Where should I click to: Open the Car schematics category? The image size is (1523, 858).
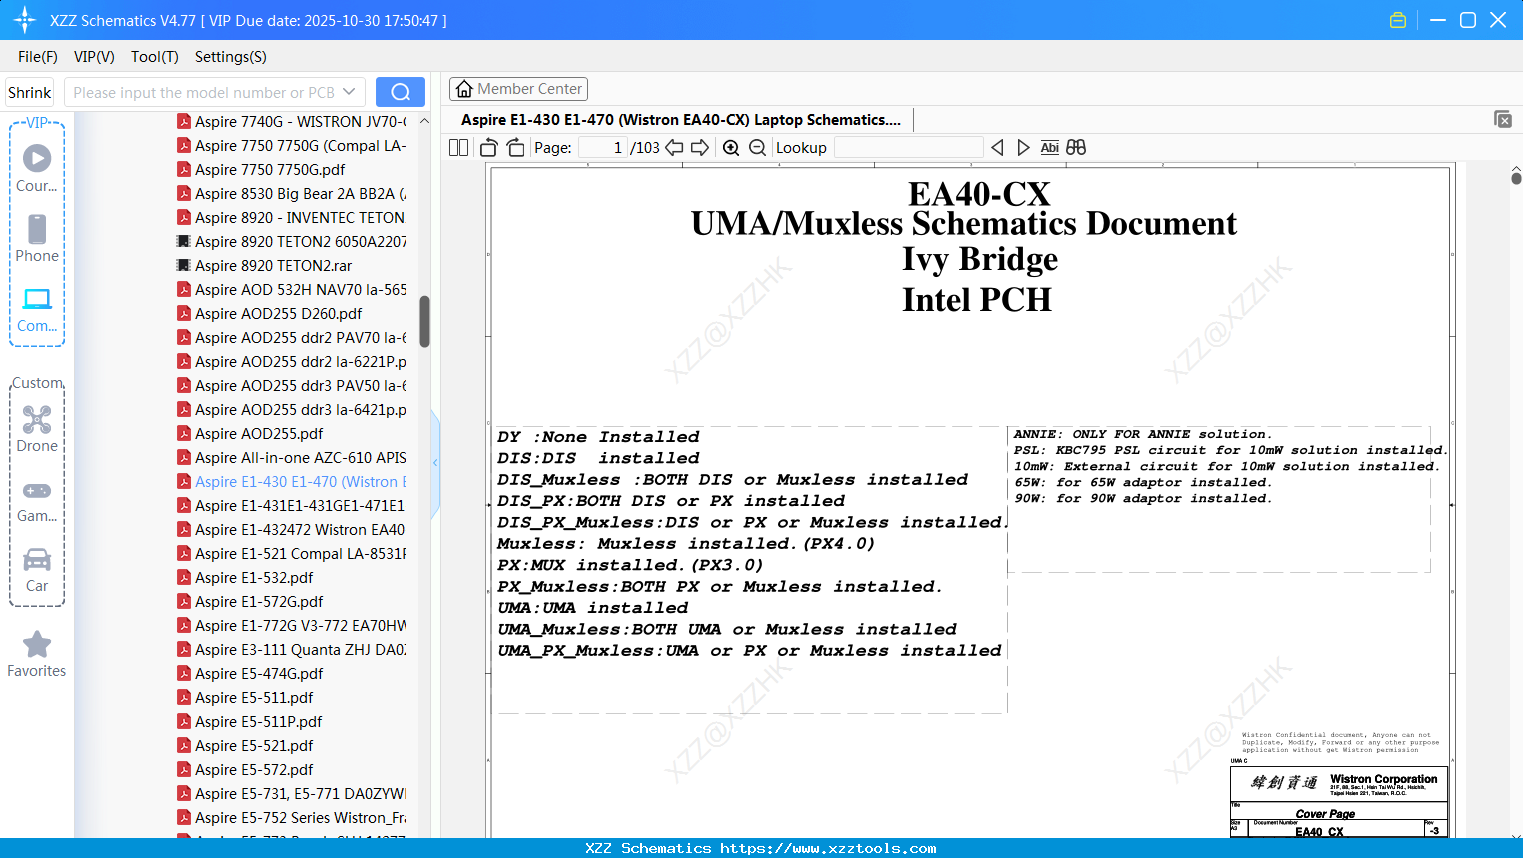(37, 569)
